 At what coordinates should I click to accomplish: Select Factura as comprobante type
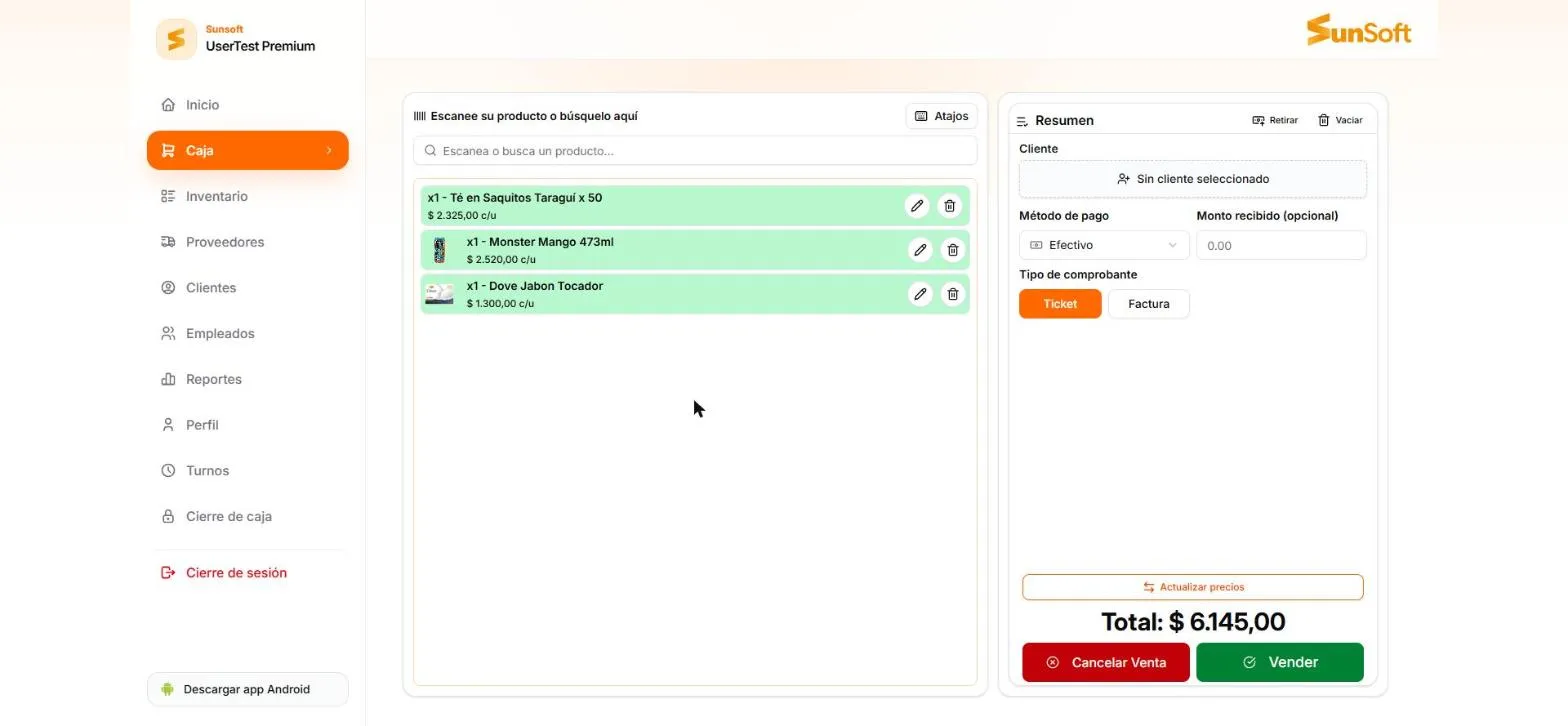tap(1149, 304)
